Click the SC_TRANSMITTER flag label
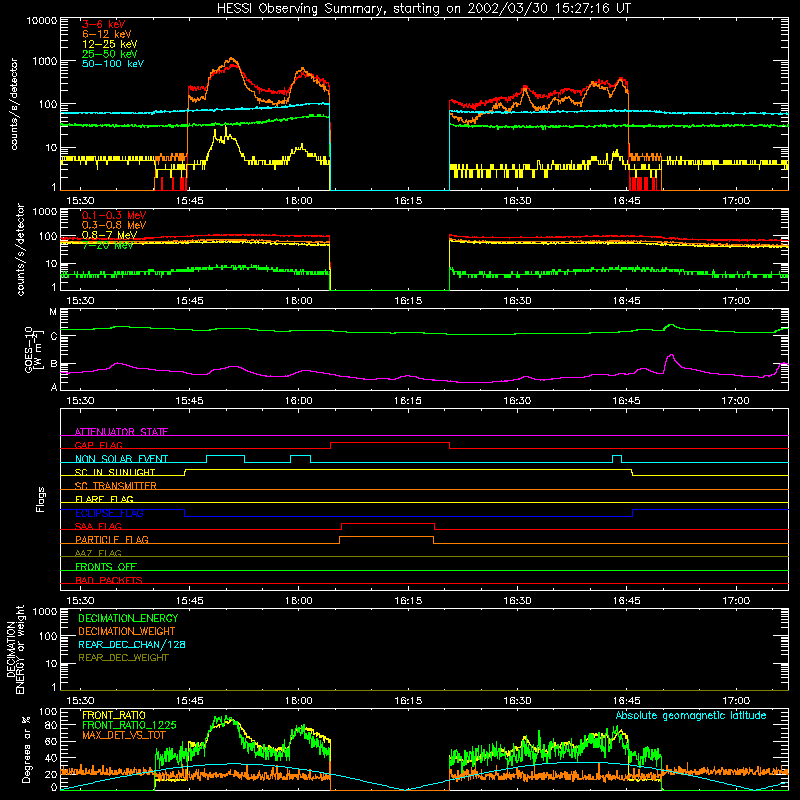800x800 pixels. click(x=116, y=486)
